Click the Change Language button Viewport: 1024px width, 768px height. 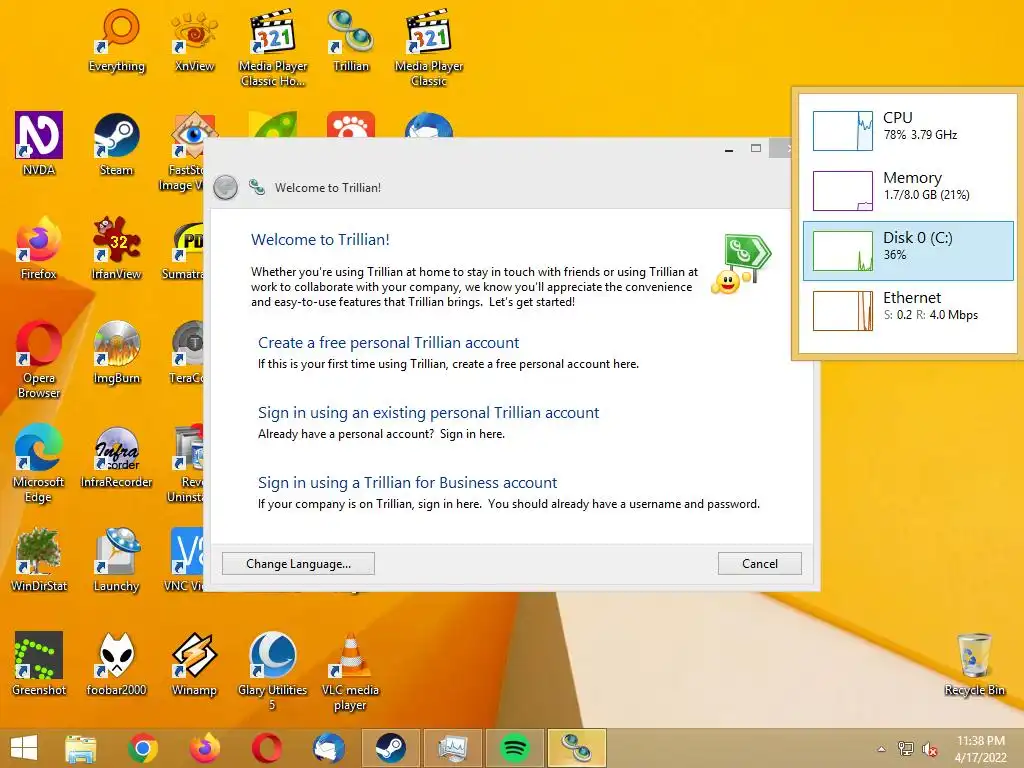(298, 564)
